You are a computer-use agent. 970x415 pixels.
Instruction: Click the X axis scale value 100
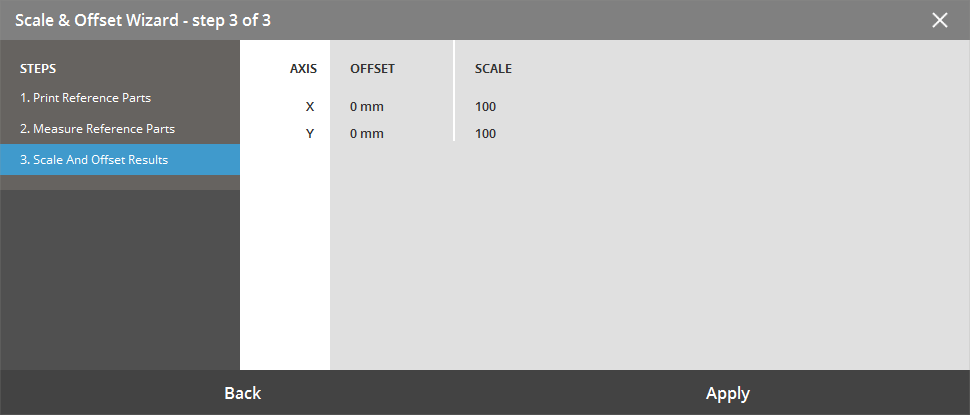(486, 107)
